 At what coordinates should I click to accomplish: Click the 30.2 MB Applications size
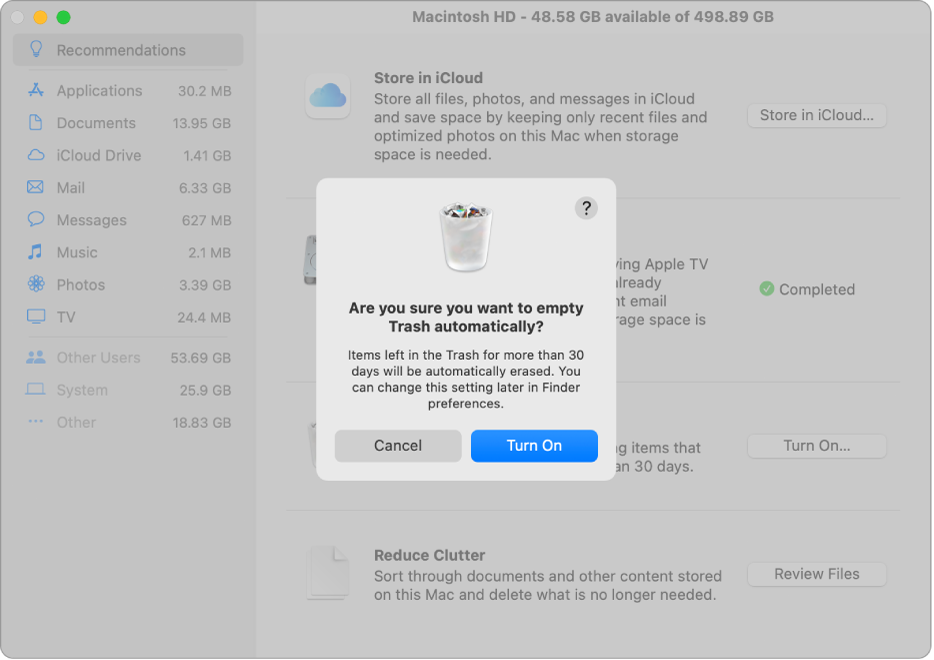[x=204, y=91]
